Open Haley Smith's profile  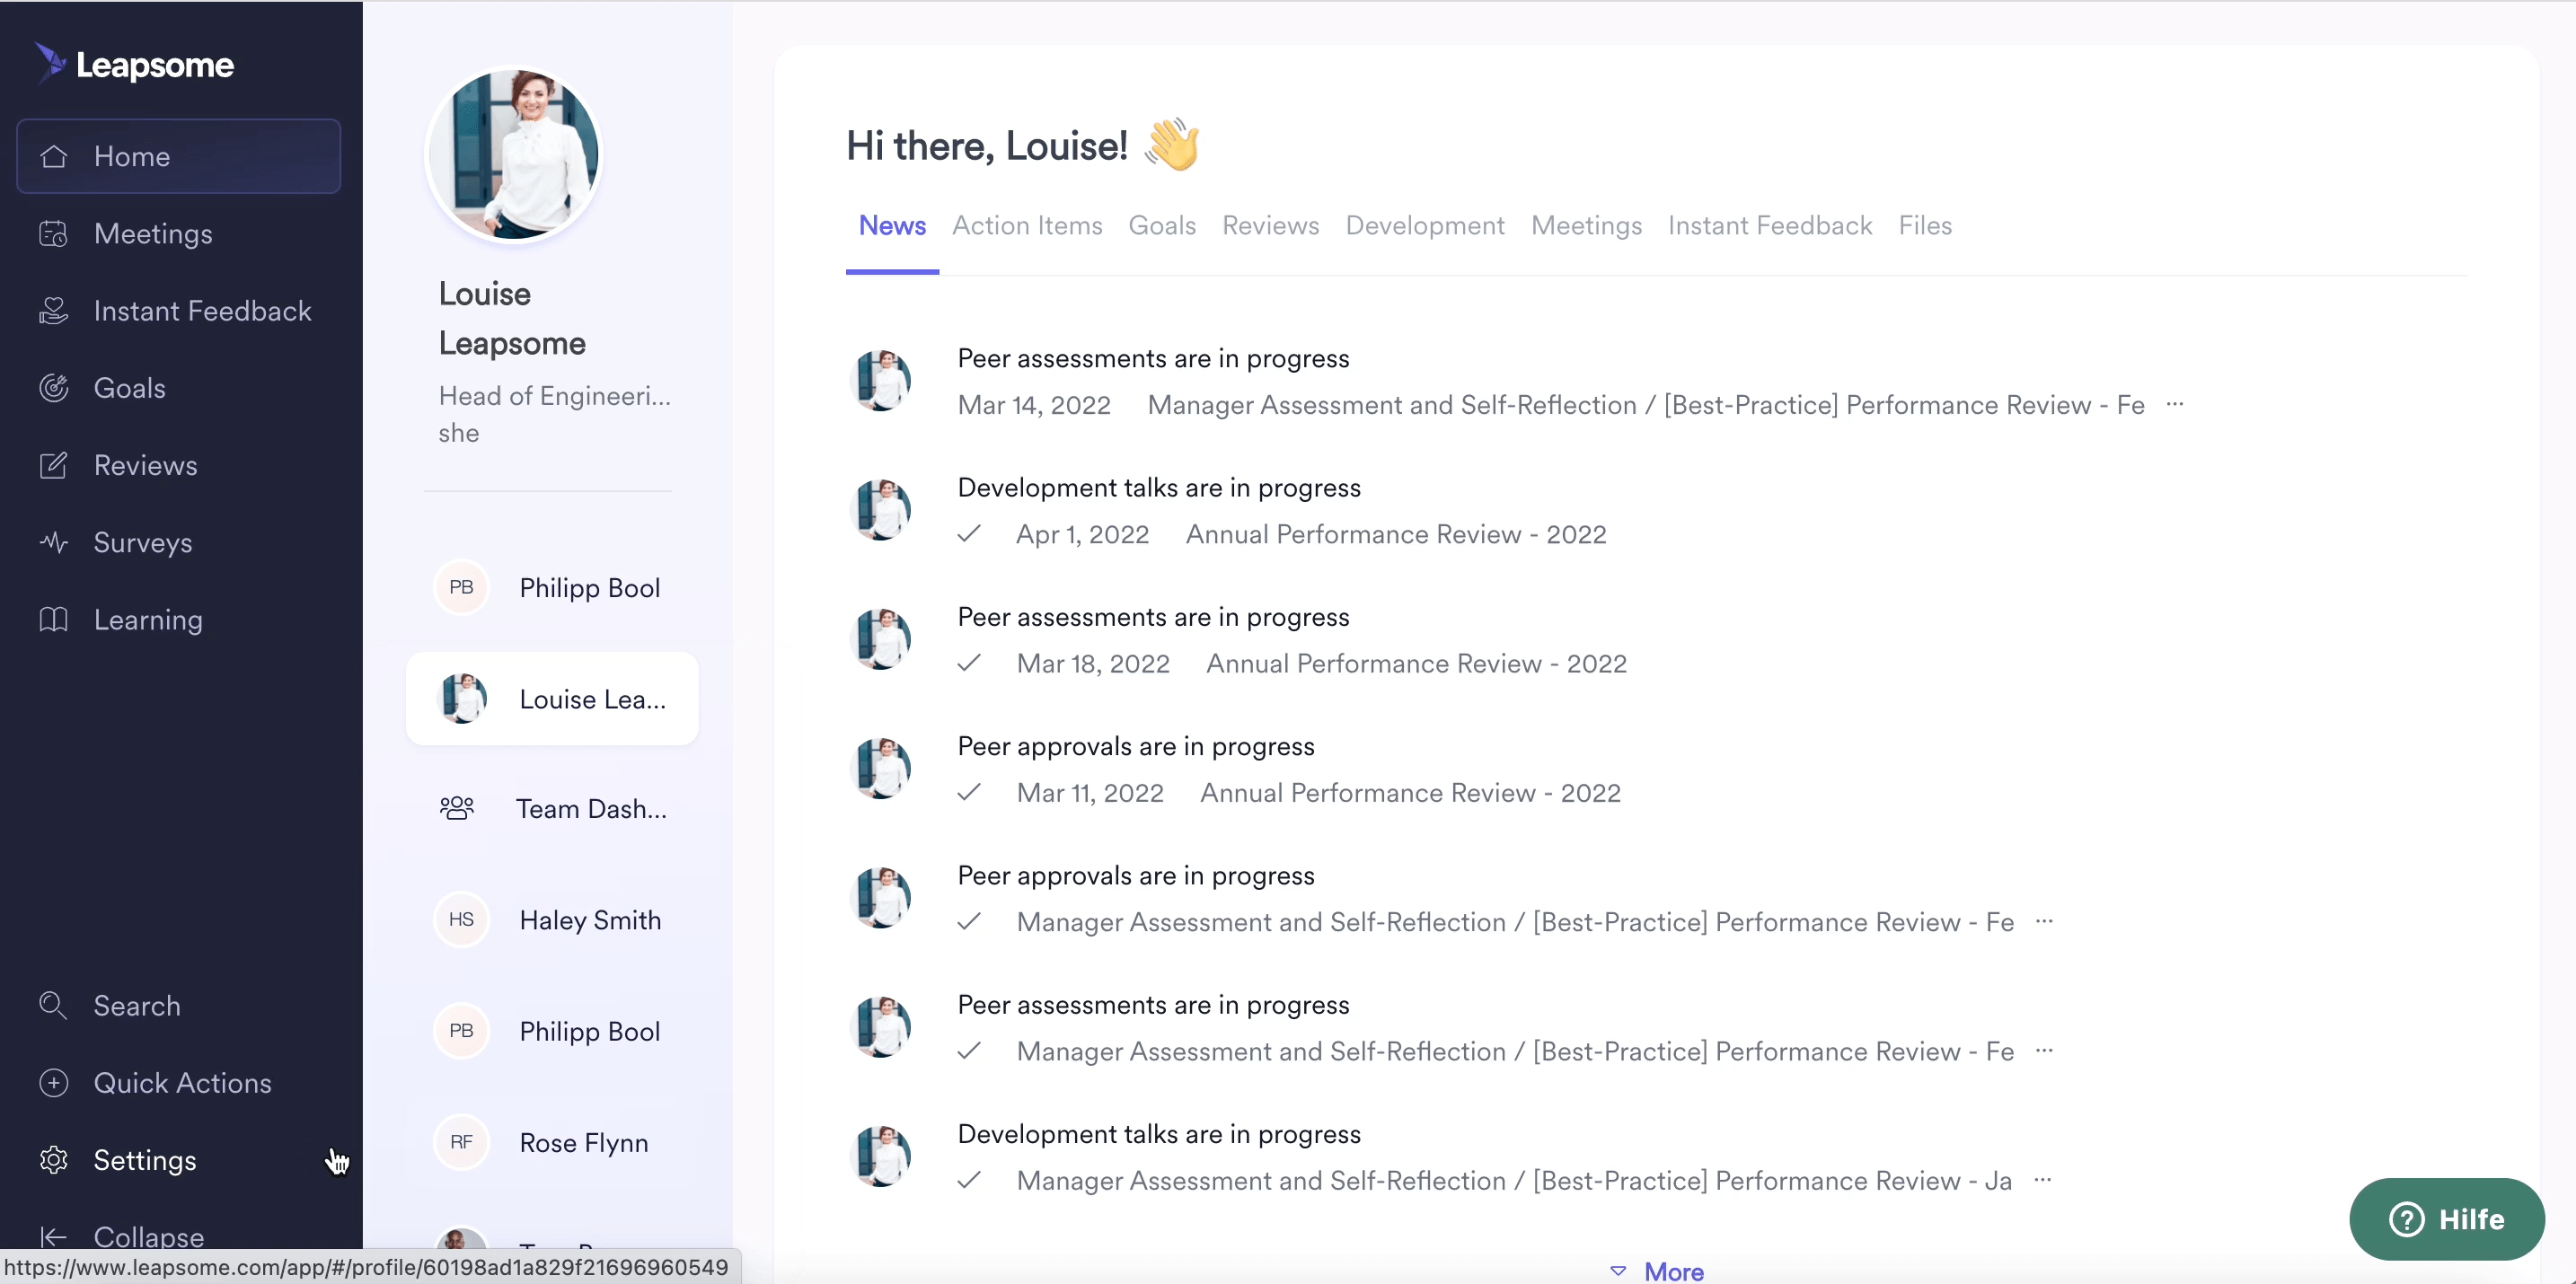click(x=552, y=919)
